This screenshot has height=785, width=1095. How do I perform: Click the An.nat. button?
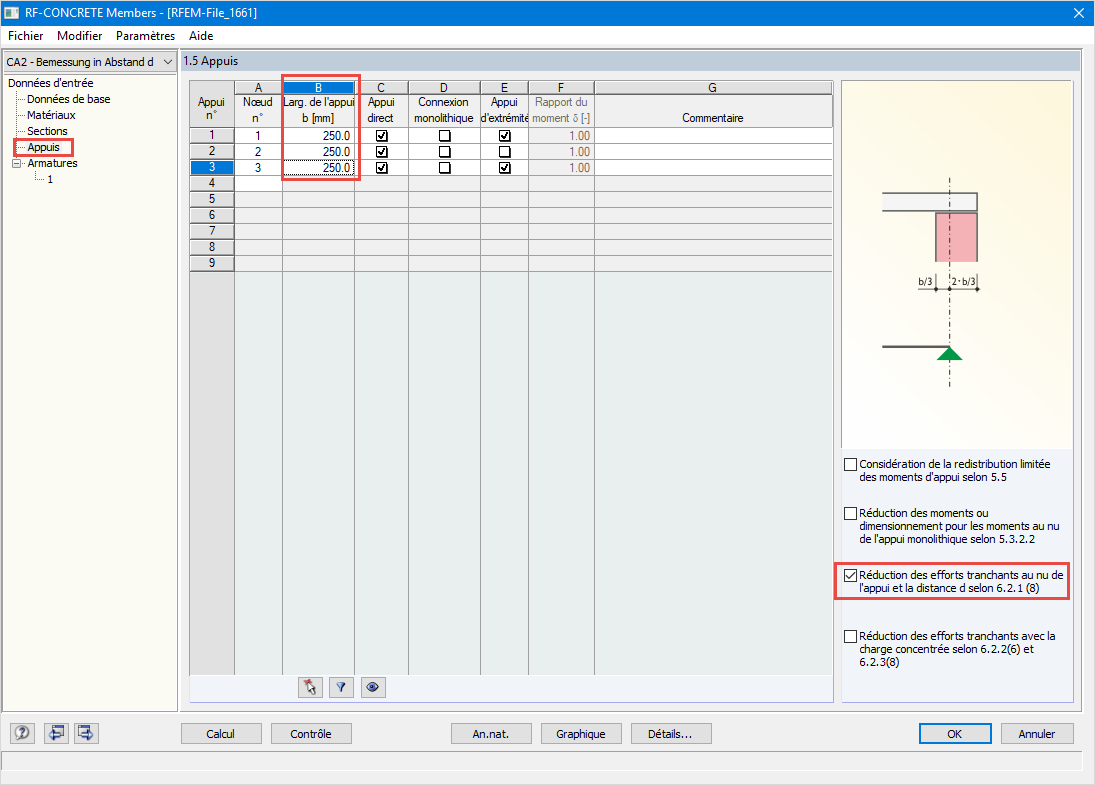491,734
